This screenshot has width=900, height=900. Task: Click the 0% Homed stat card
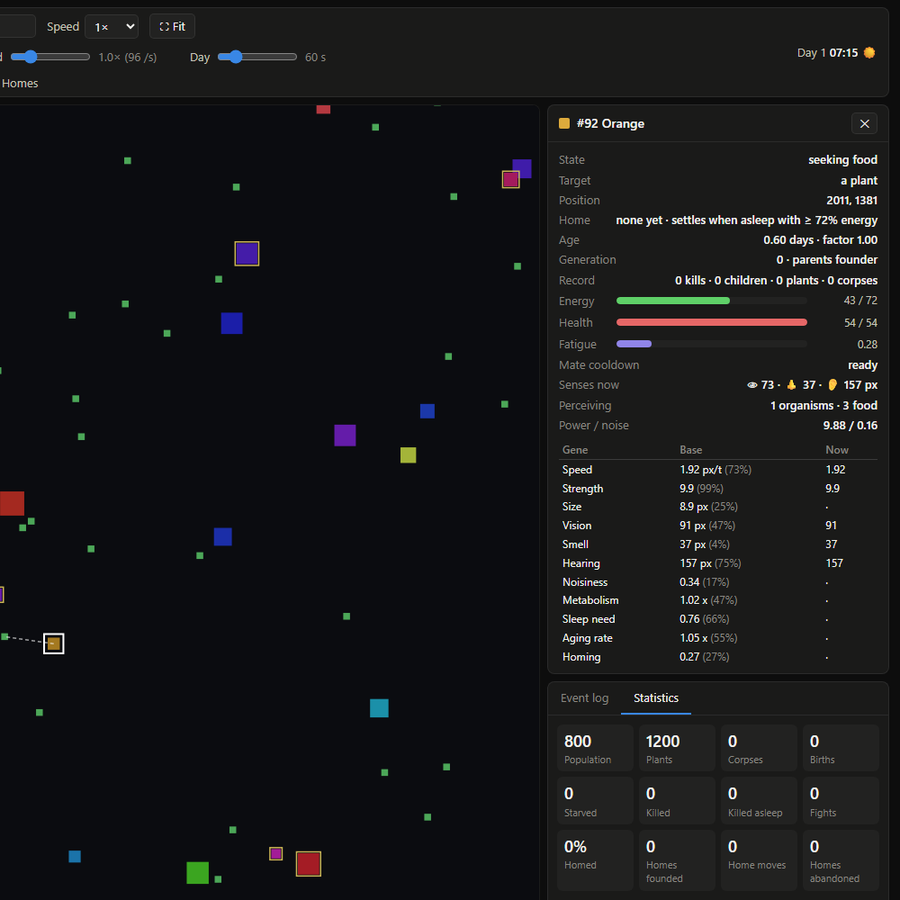(x=595, y=860)
